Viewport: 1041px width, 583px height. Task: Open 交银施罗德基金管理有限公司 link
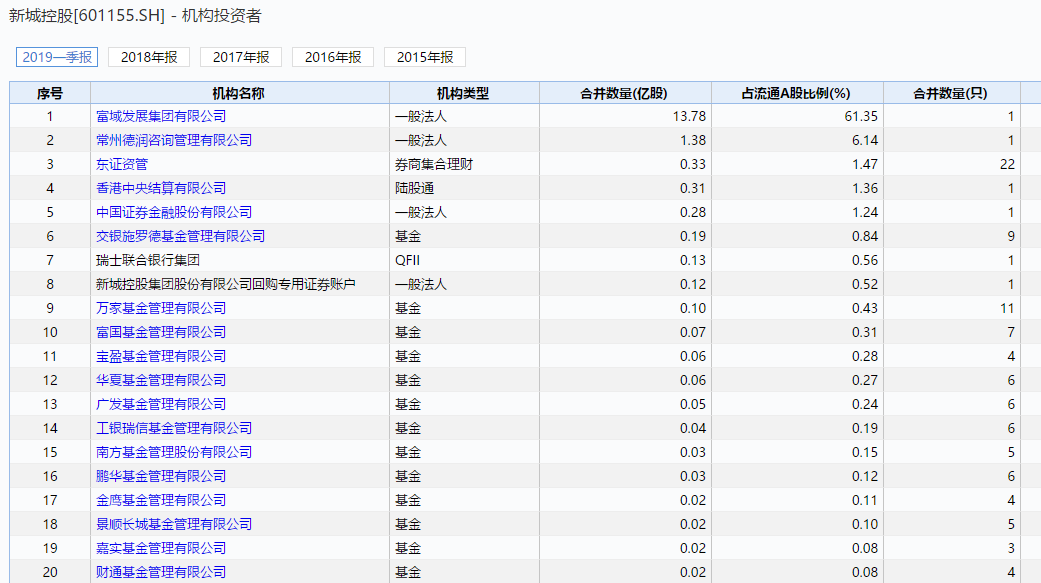click(x=180, y=236)
